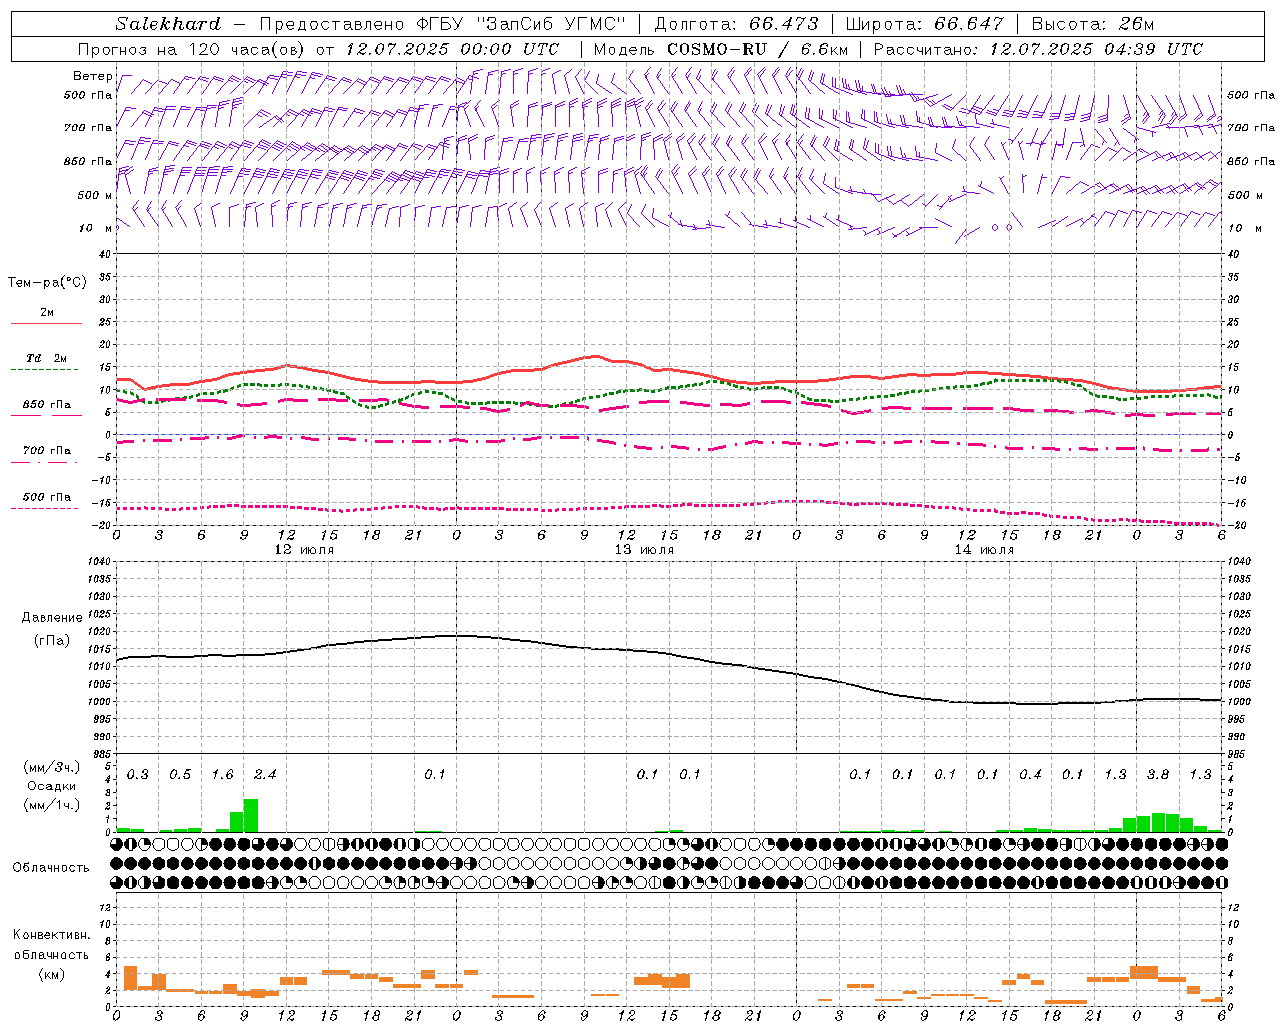Click the "2.4" precipitation total value
This screenshot has height=1024, width=1280.
click(265, 775)
